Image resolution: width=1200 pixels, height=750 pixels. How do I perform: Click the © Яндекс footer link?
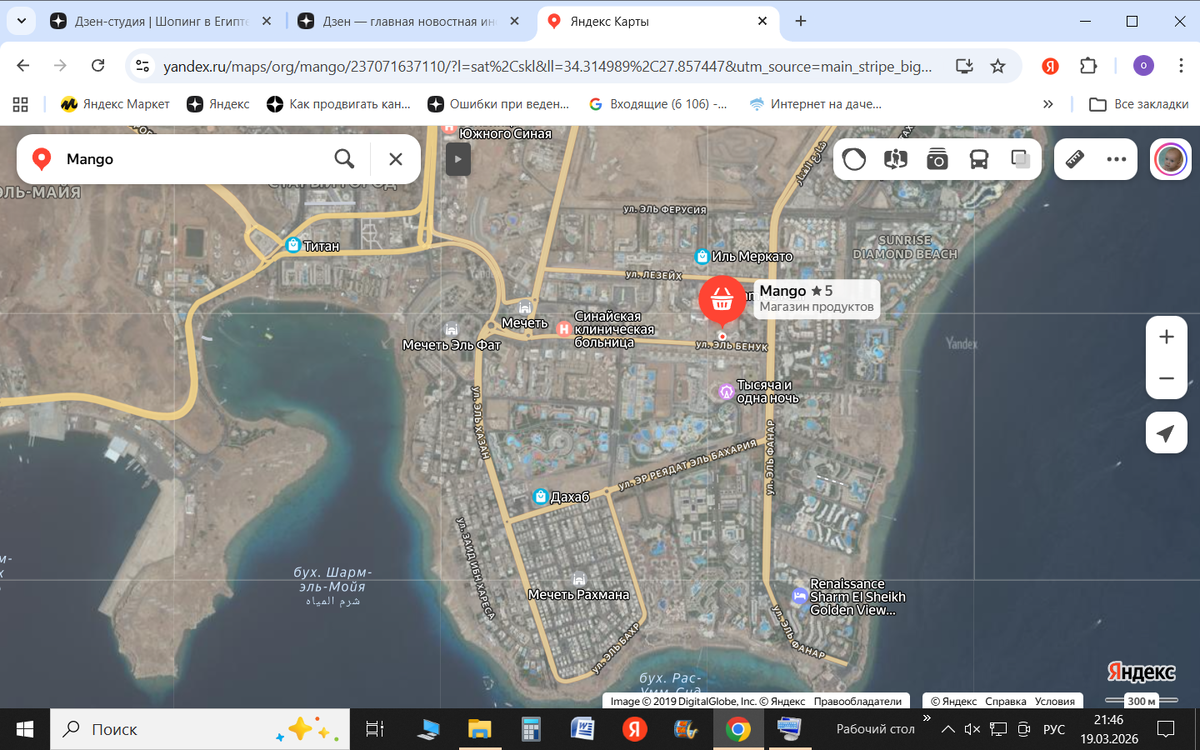point(953,701)
